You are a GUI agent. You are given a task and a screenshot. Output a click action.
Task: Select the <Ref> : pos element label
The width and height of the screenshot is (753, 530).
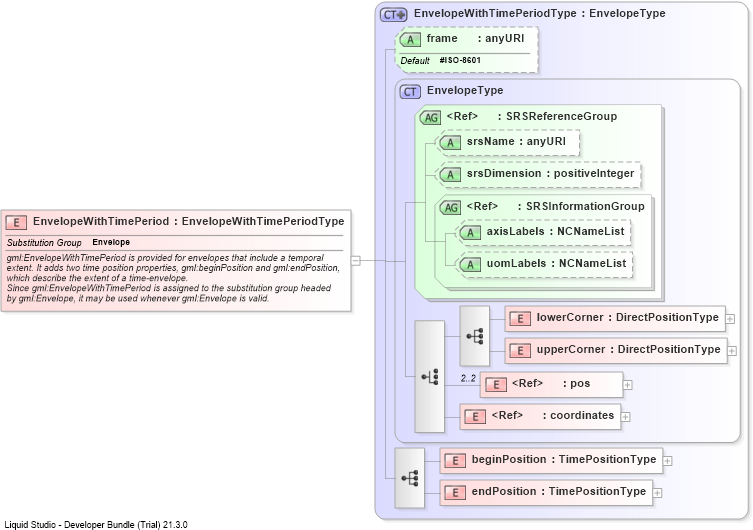[551, 384]
